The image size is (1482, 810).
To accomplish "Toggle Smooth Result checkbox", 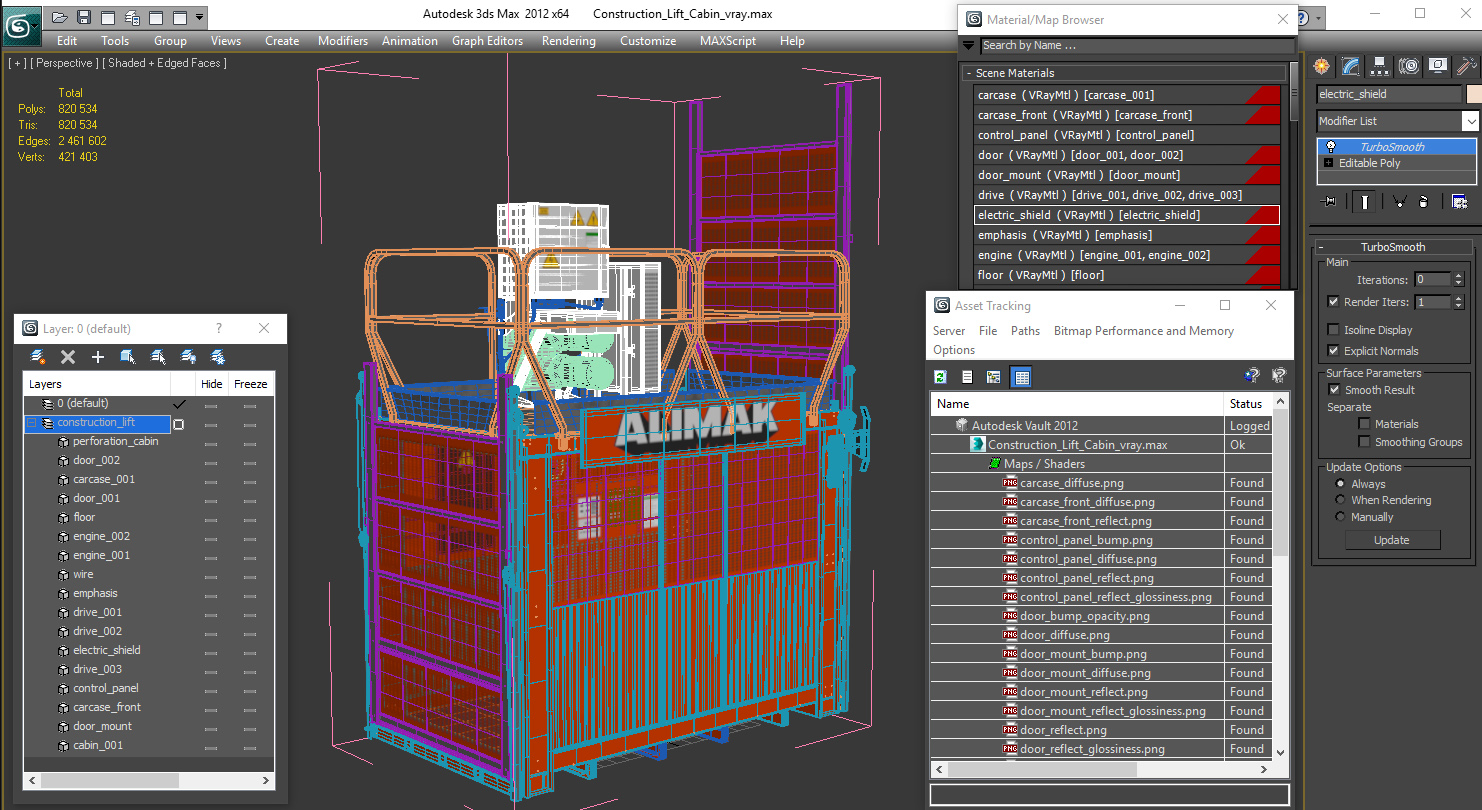I will tap(1333, 390).
